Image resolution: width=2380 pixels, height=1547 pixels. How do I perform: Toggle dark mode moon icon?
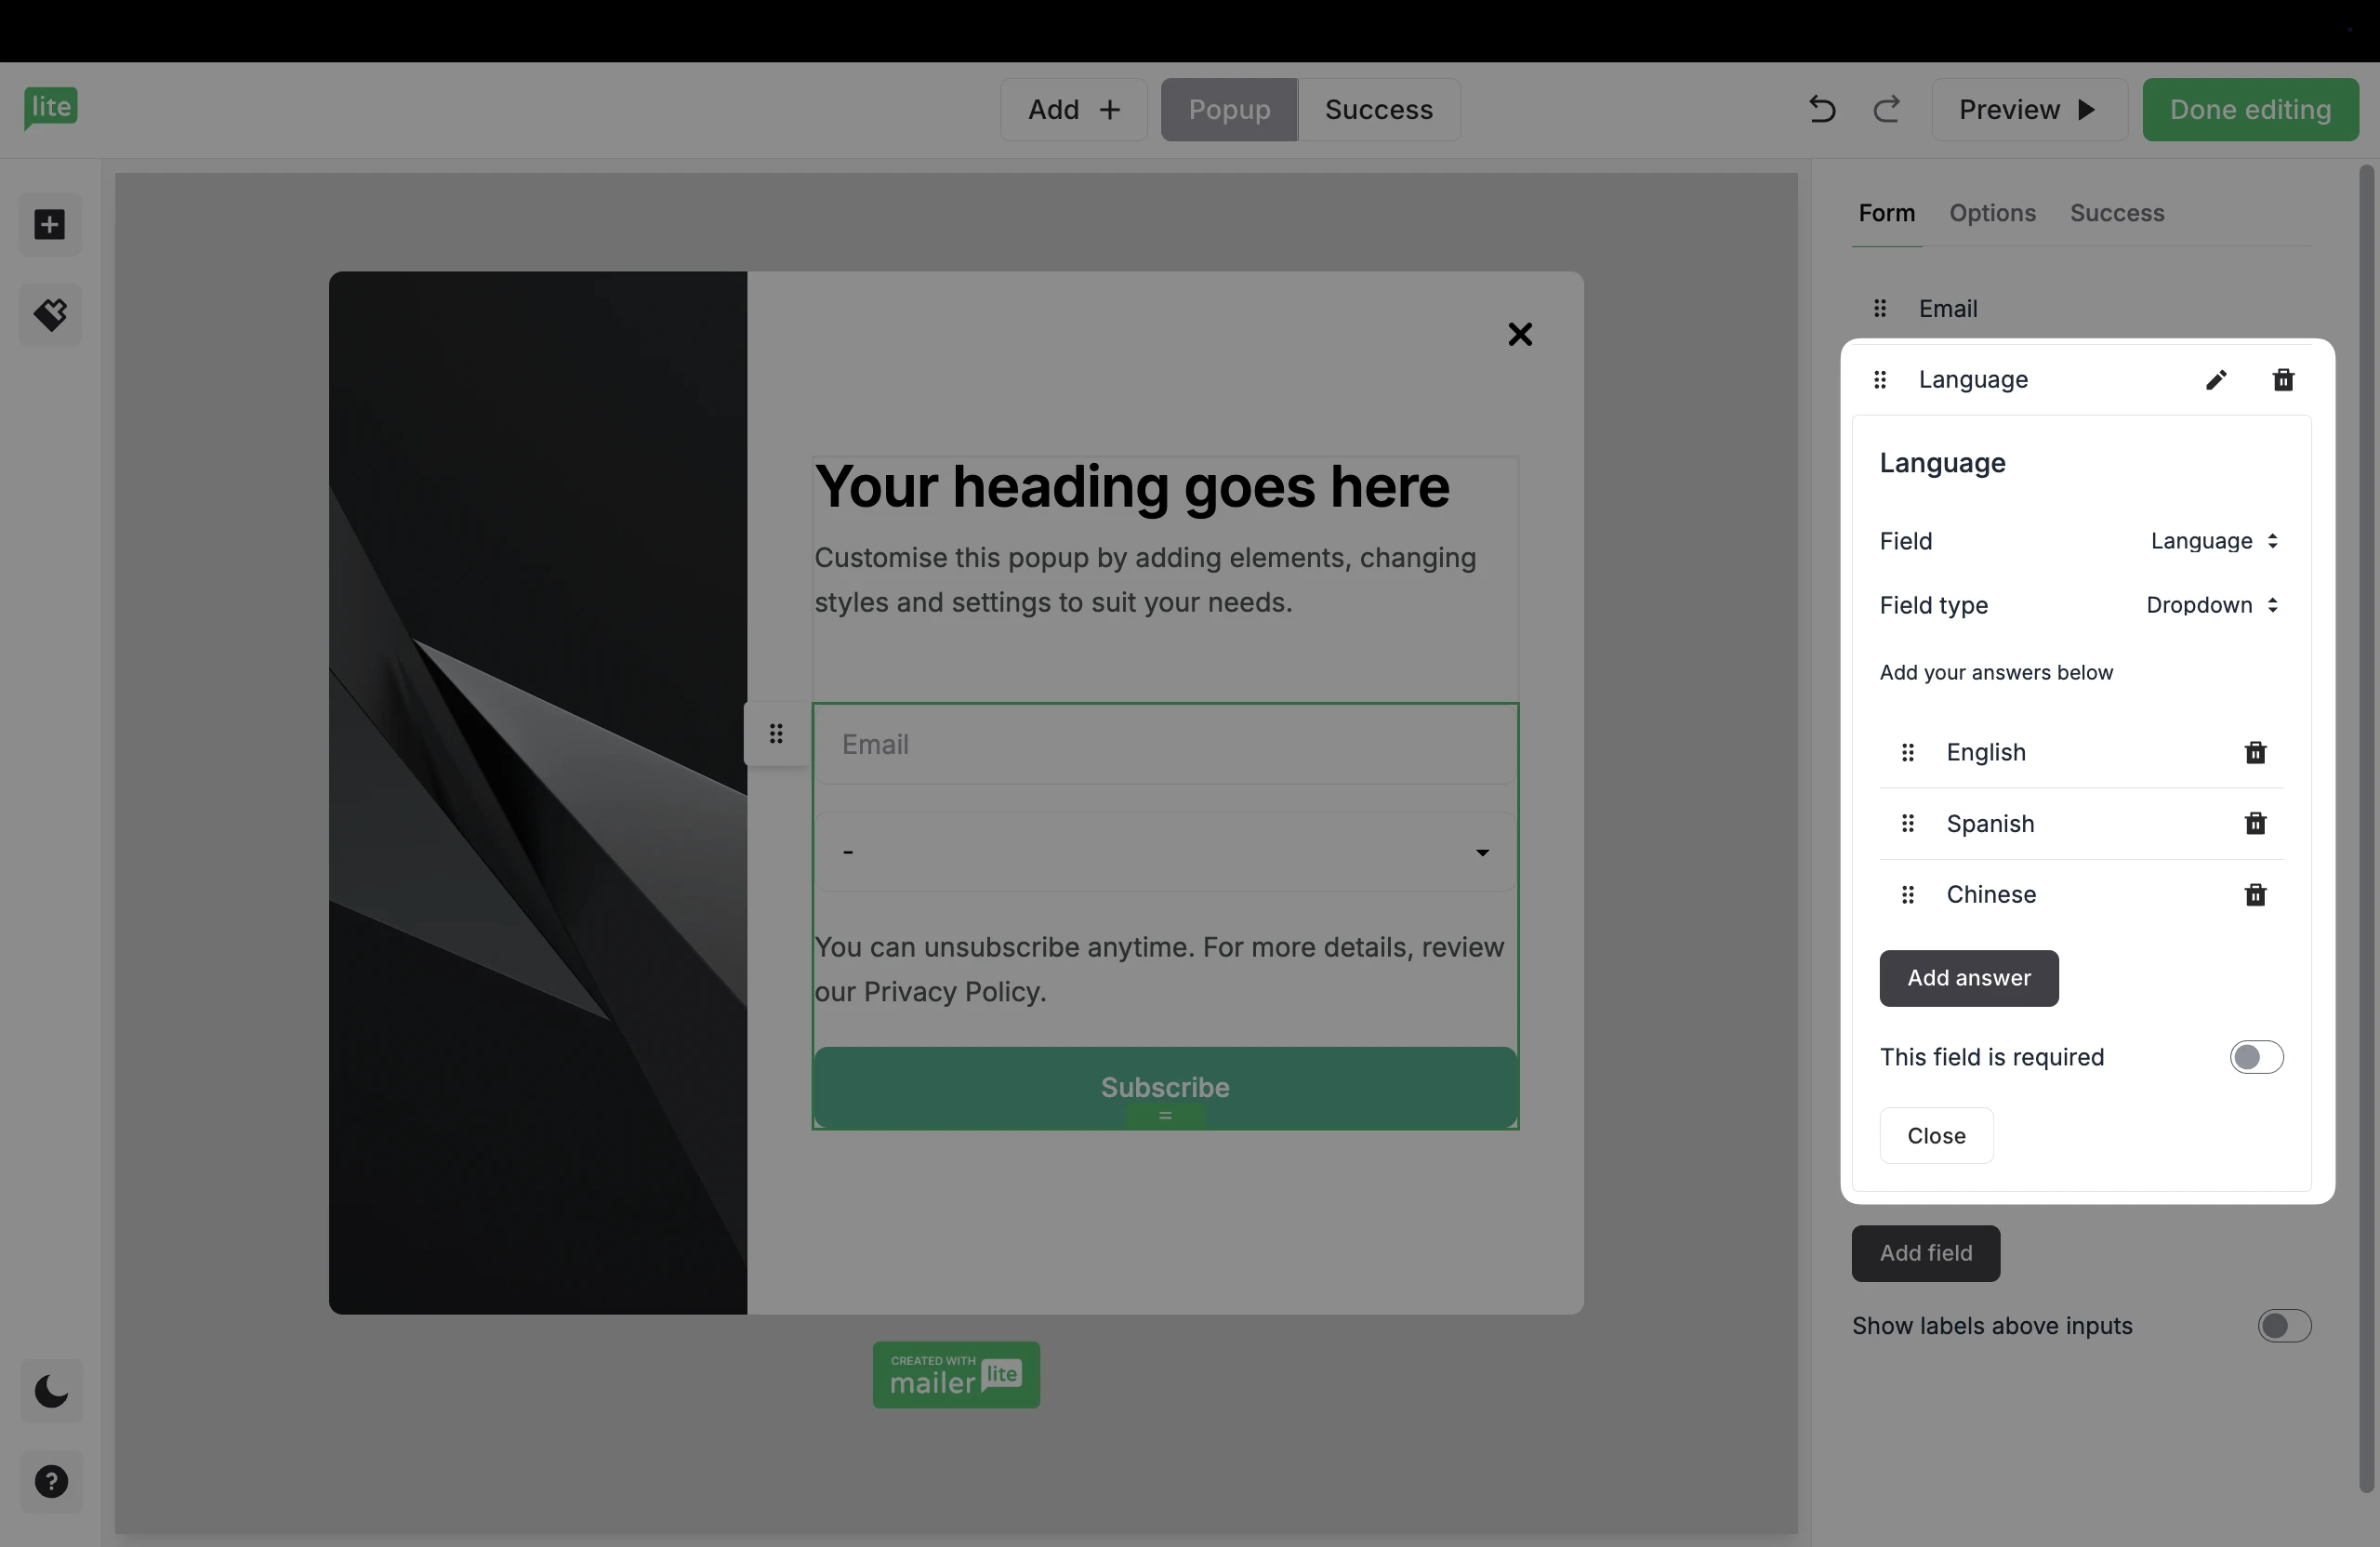pyautogui.click(x=51, y=1391)
